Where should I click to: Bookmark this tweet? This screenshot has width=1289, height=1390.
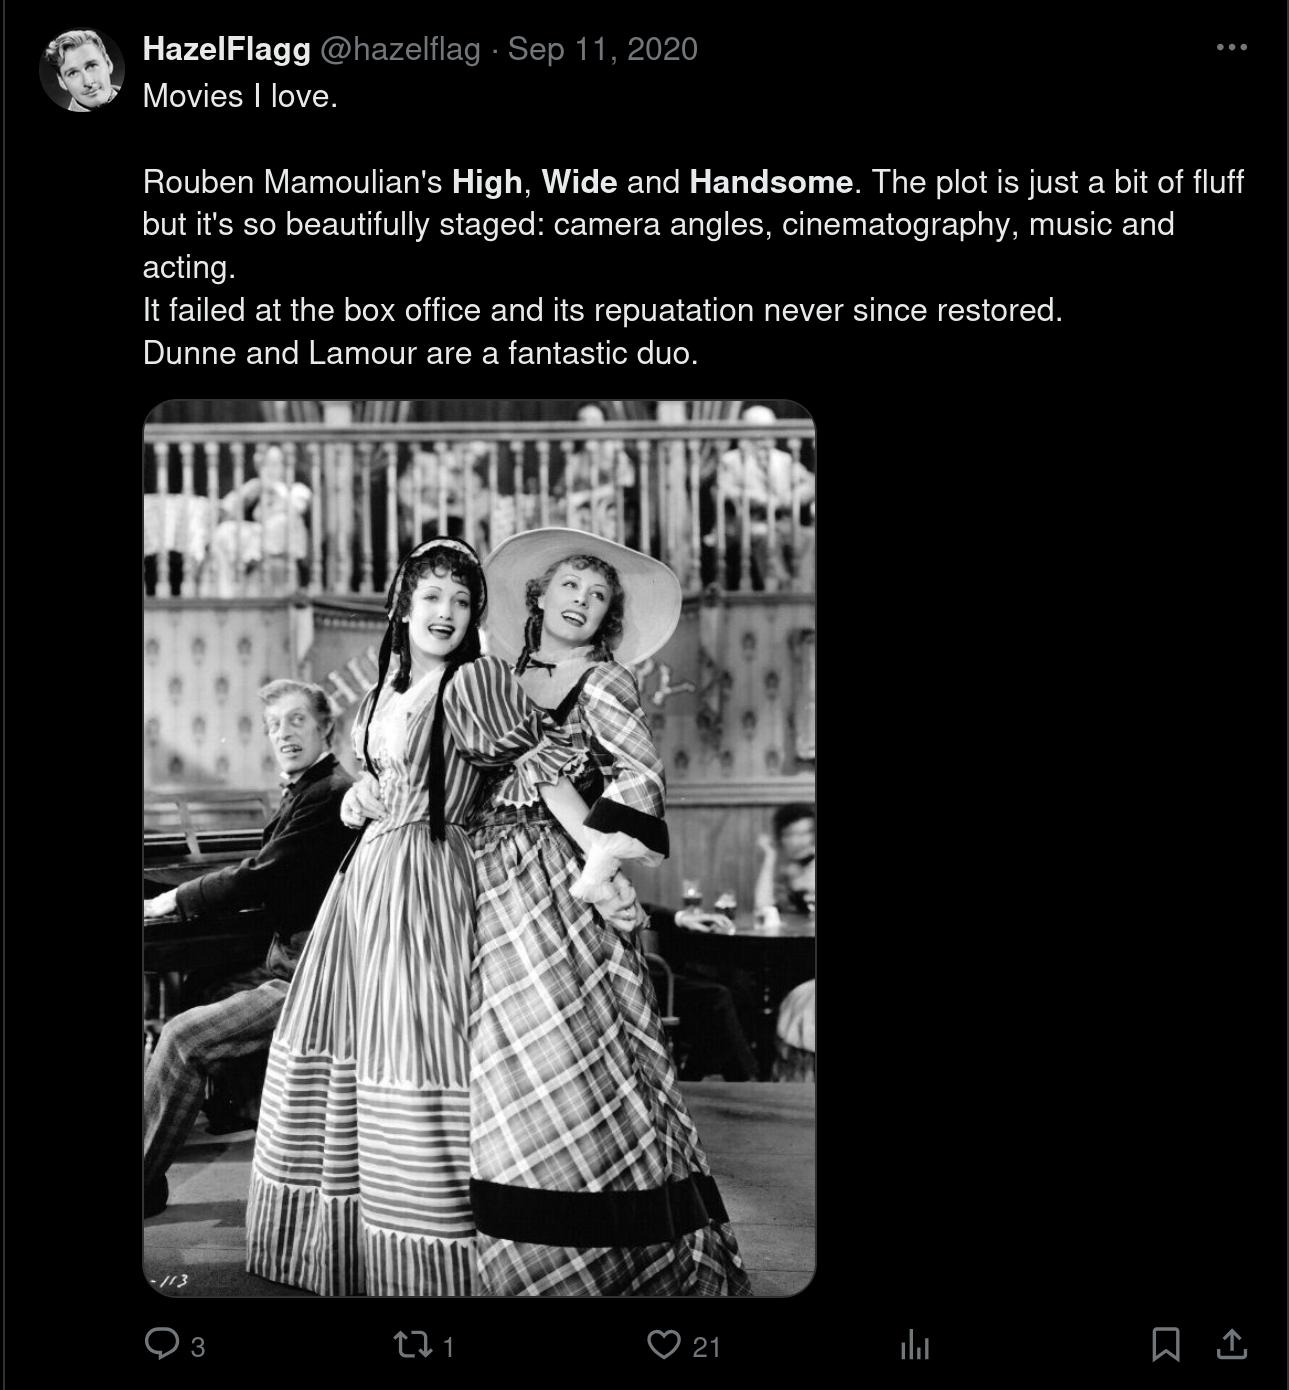point(1166,1344)
